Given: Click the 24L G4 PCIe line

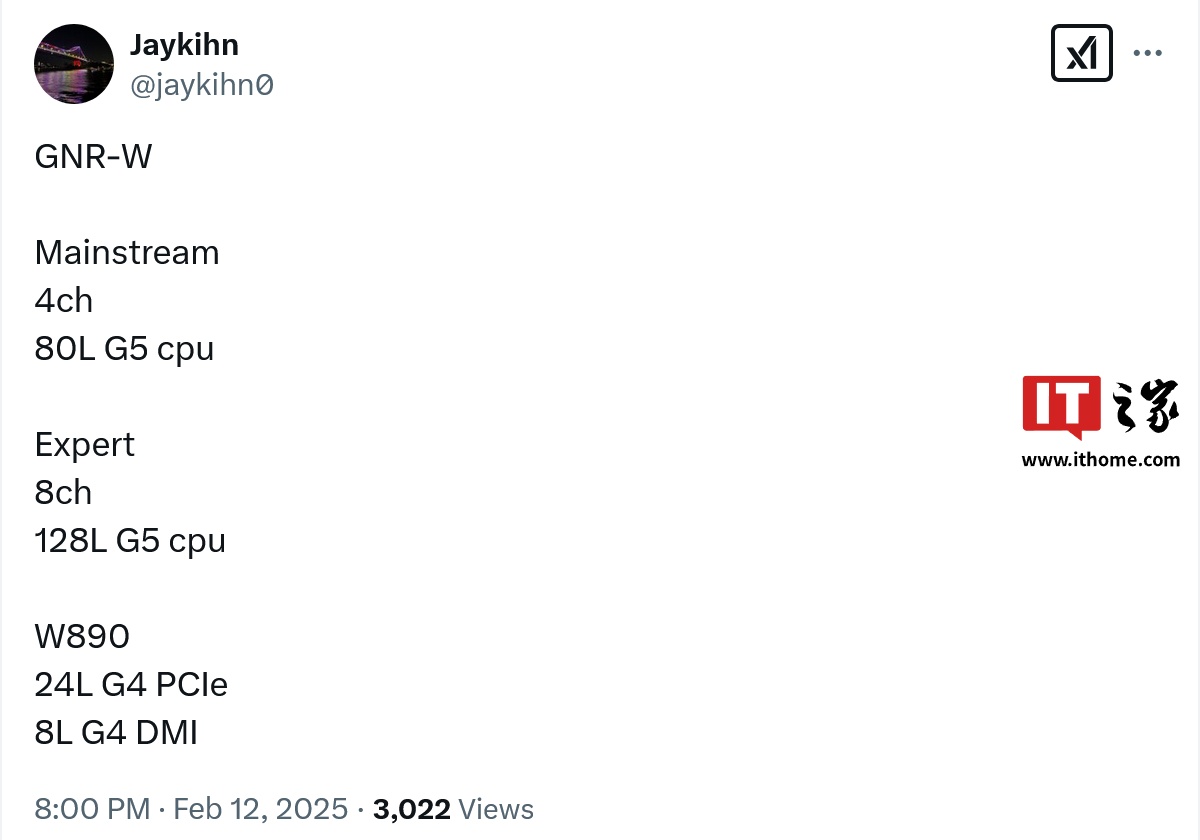Looking at the screenshot, I should click(131, 685).
